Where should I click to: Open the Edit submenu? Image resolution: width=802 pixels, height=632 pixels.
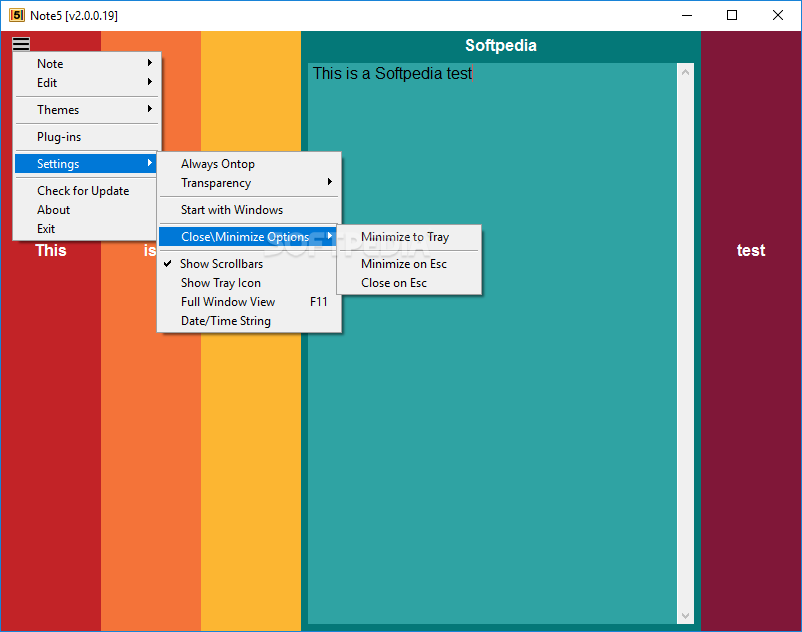pyautogui.click(x=87, y=82)
